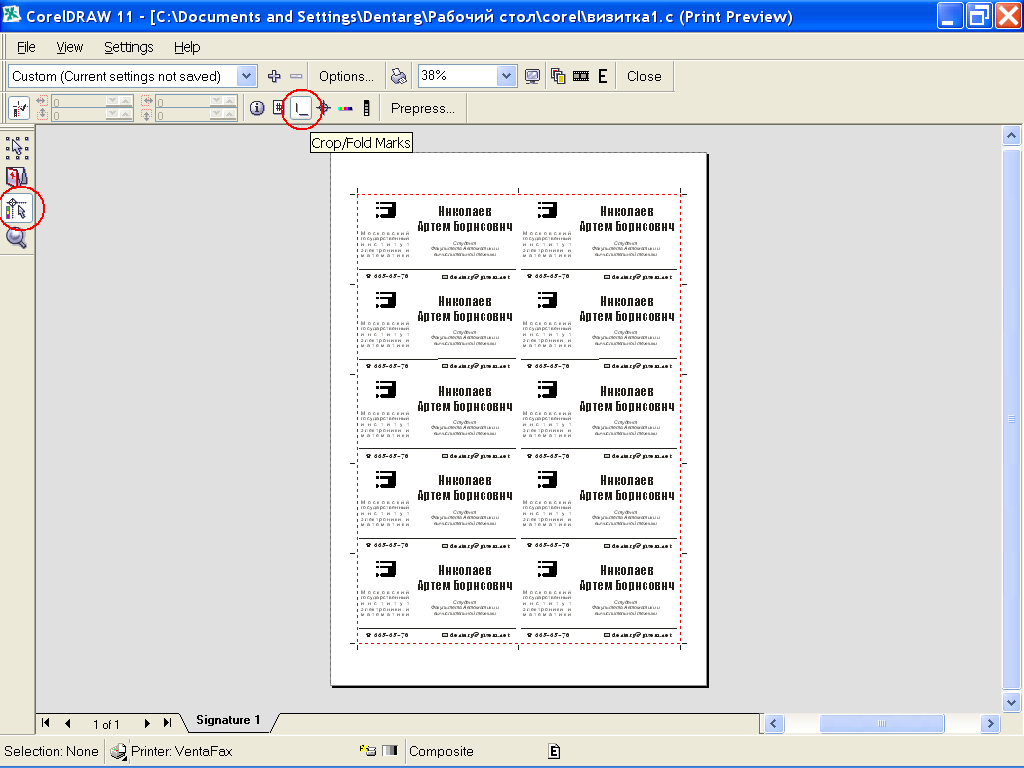Switch to the Signature 1 tab
Image resolution: width=1024 pixels, height=768 pixels.
(x=228, y=720)
